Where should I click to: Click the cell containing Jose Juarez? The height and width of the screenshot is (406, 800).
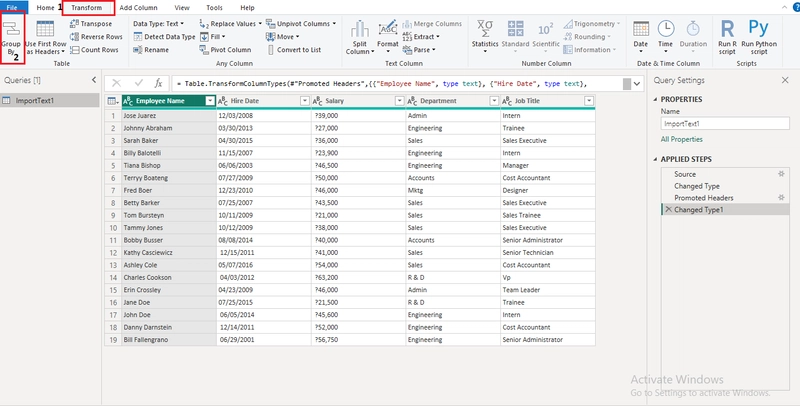point(169,116)
